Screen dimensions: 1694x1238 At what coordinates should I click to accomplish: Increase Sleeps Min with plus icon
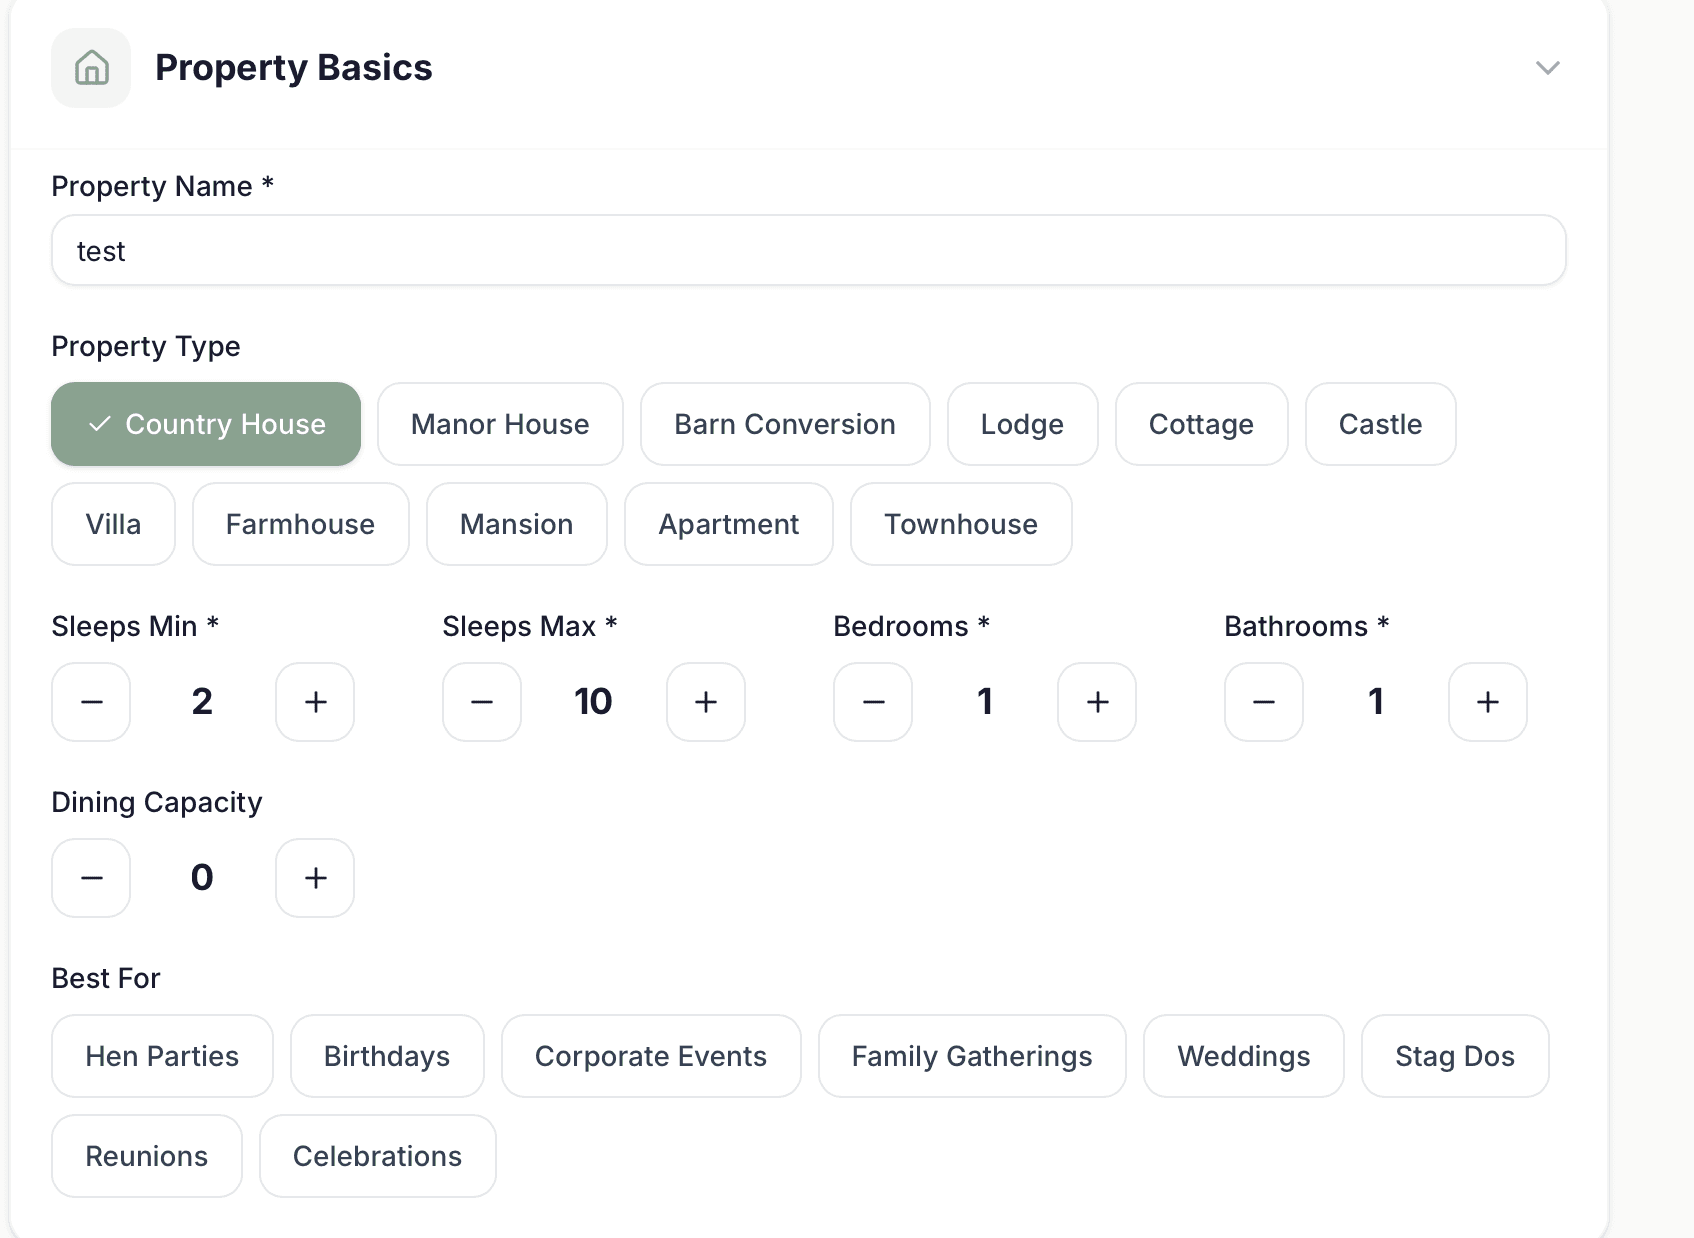(315, 702)
